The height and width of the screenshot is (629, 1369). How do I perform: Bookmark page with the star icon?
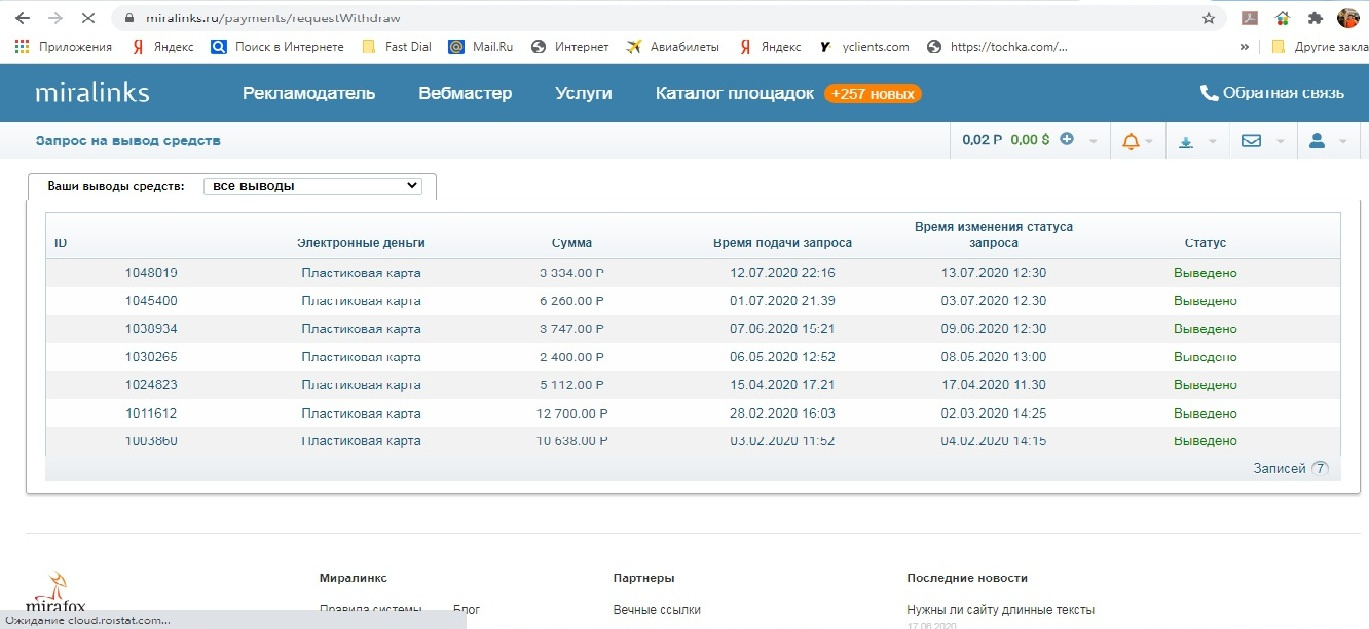(1209, 18)
